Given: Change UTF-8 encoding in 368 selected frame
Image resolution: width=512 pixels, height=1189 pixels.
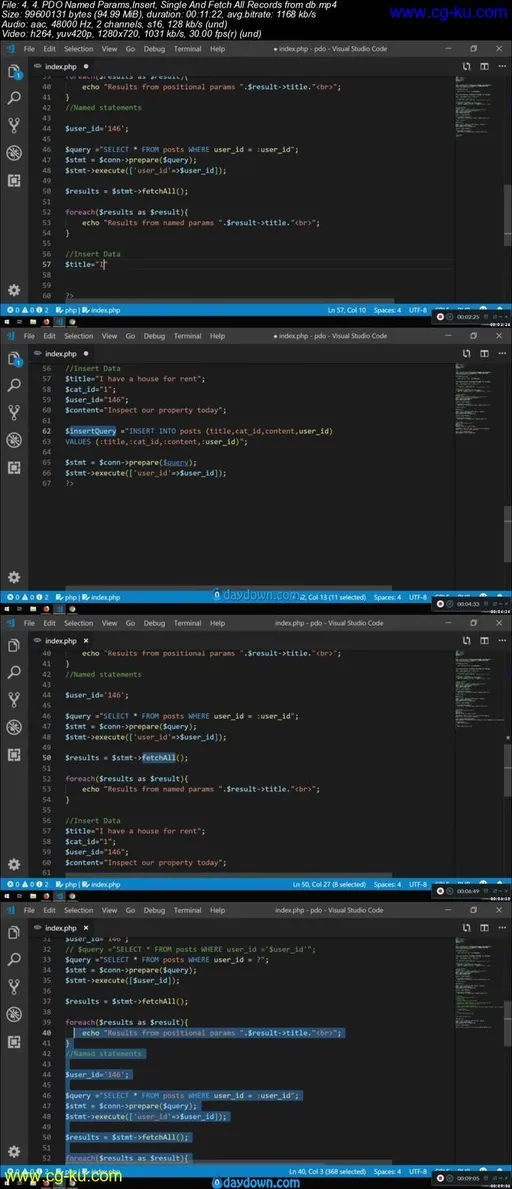Looking at the screenshot, I should (x=418, y=1172).
